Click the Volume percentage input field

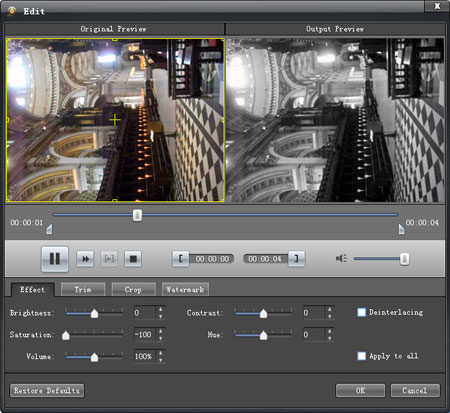(145, 356)
